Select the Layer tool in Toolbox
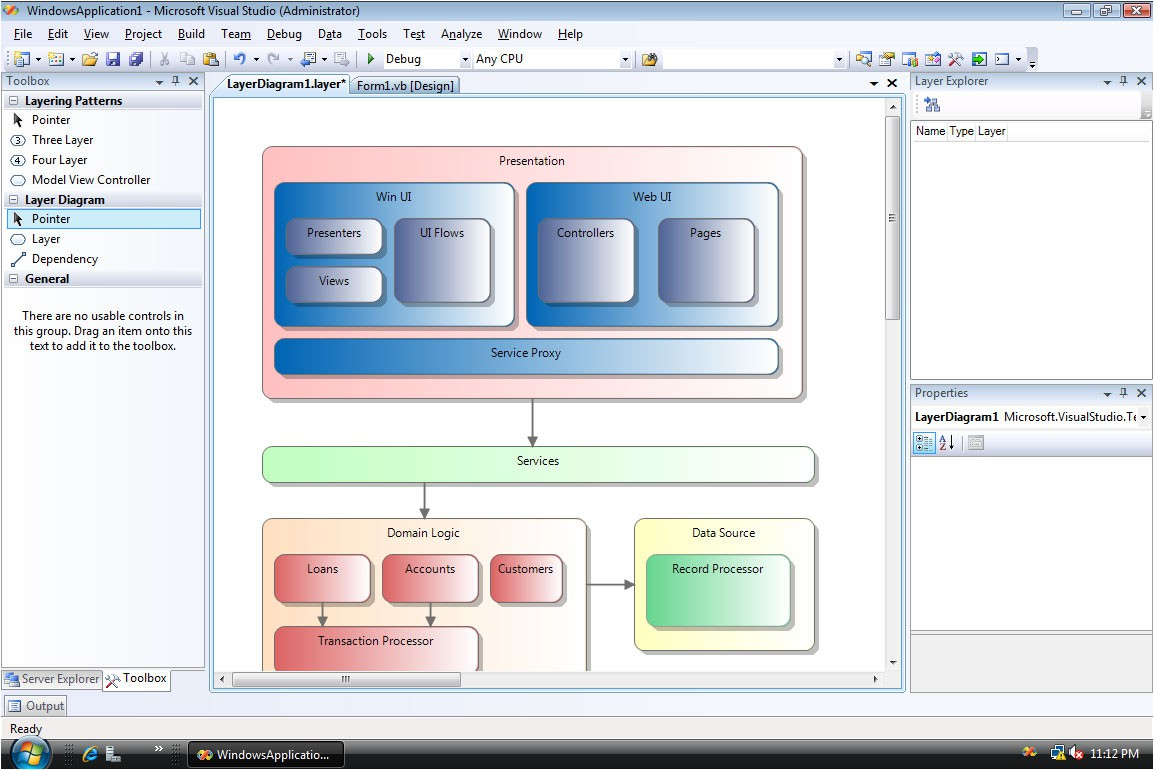 [x=45, y=239]
